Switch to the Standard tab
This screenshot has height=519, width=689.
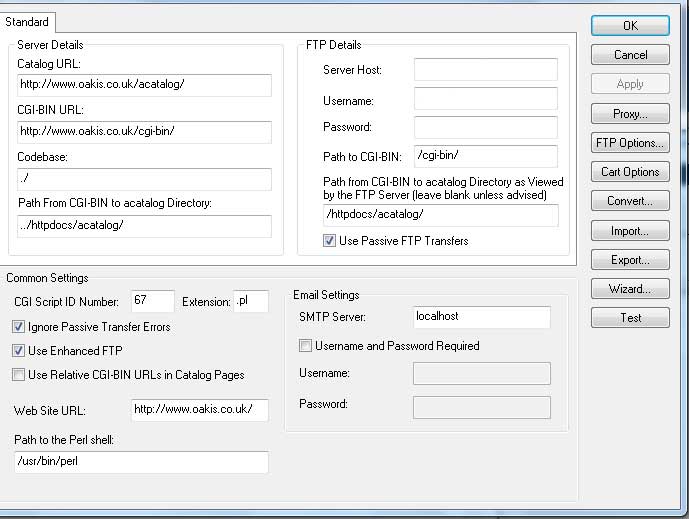pyautogui.click(x=27, y=22)
